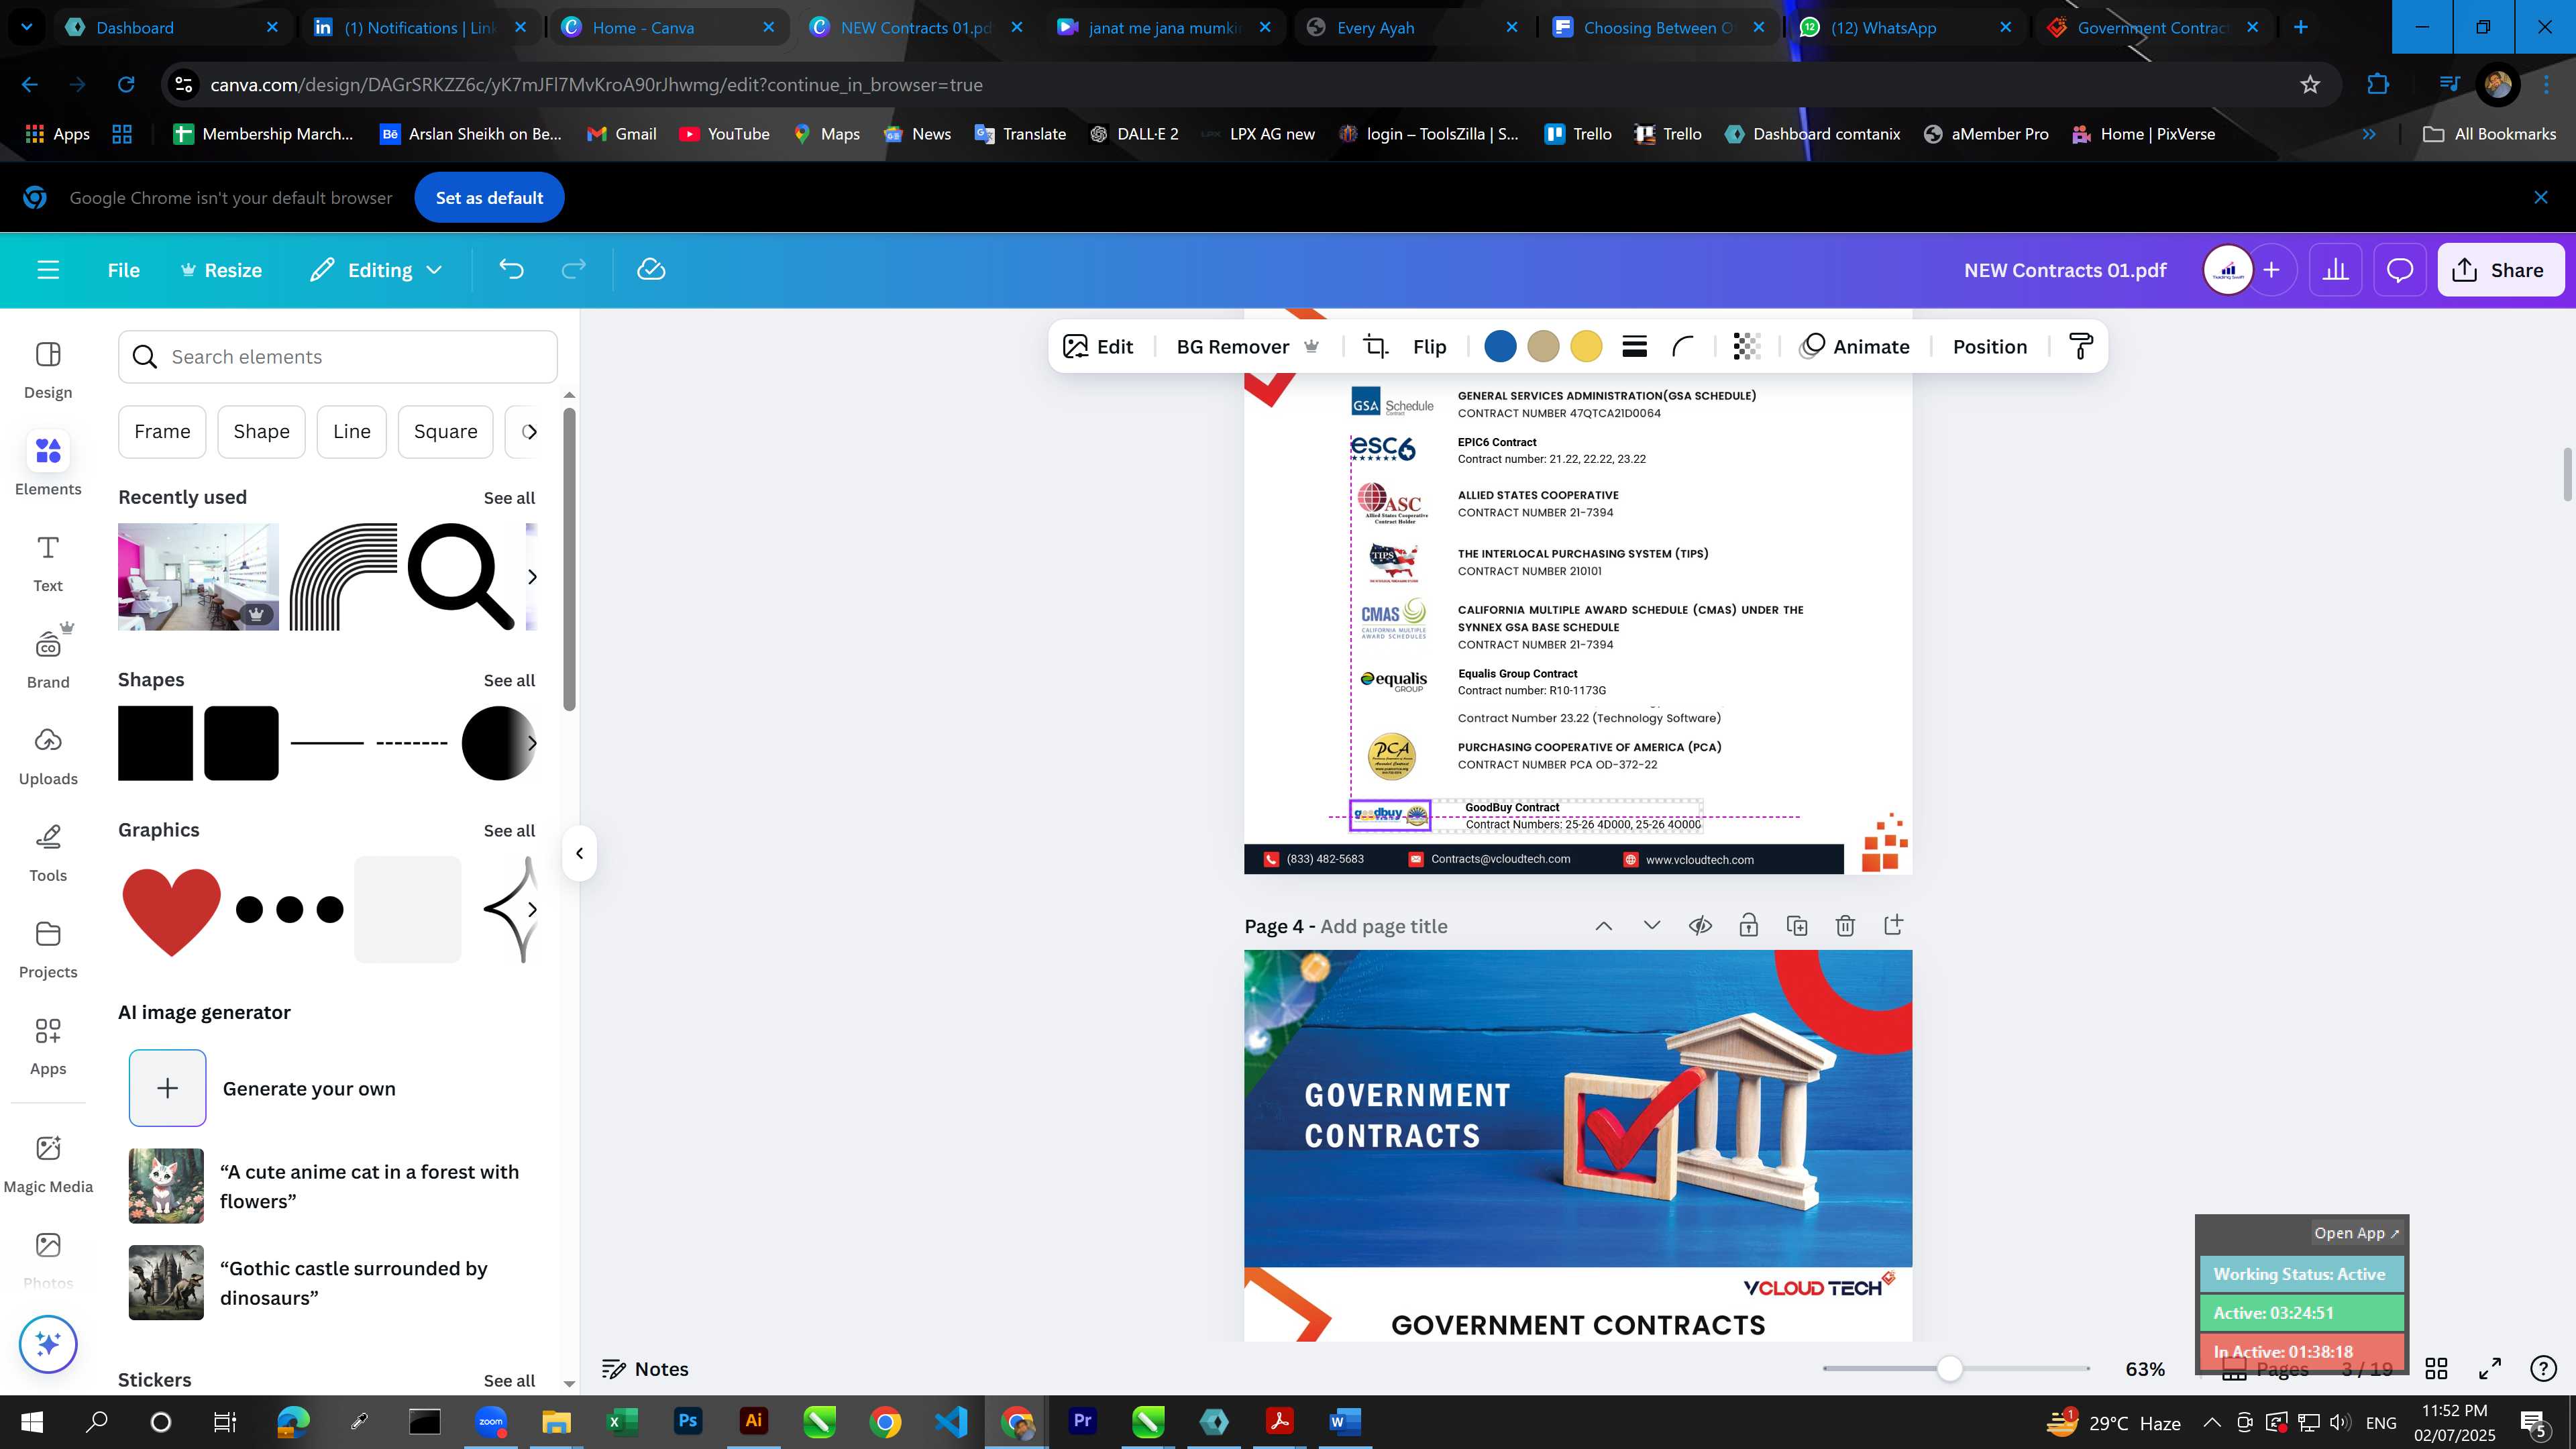The image size is (2576, 1449).
Task: Open the Projects panel in sidebar
Action: coord(48,950)
